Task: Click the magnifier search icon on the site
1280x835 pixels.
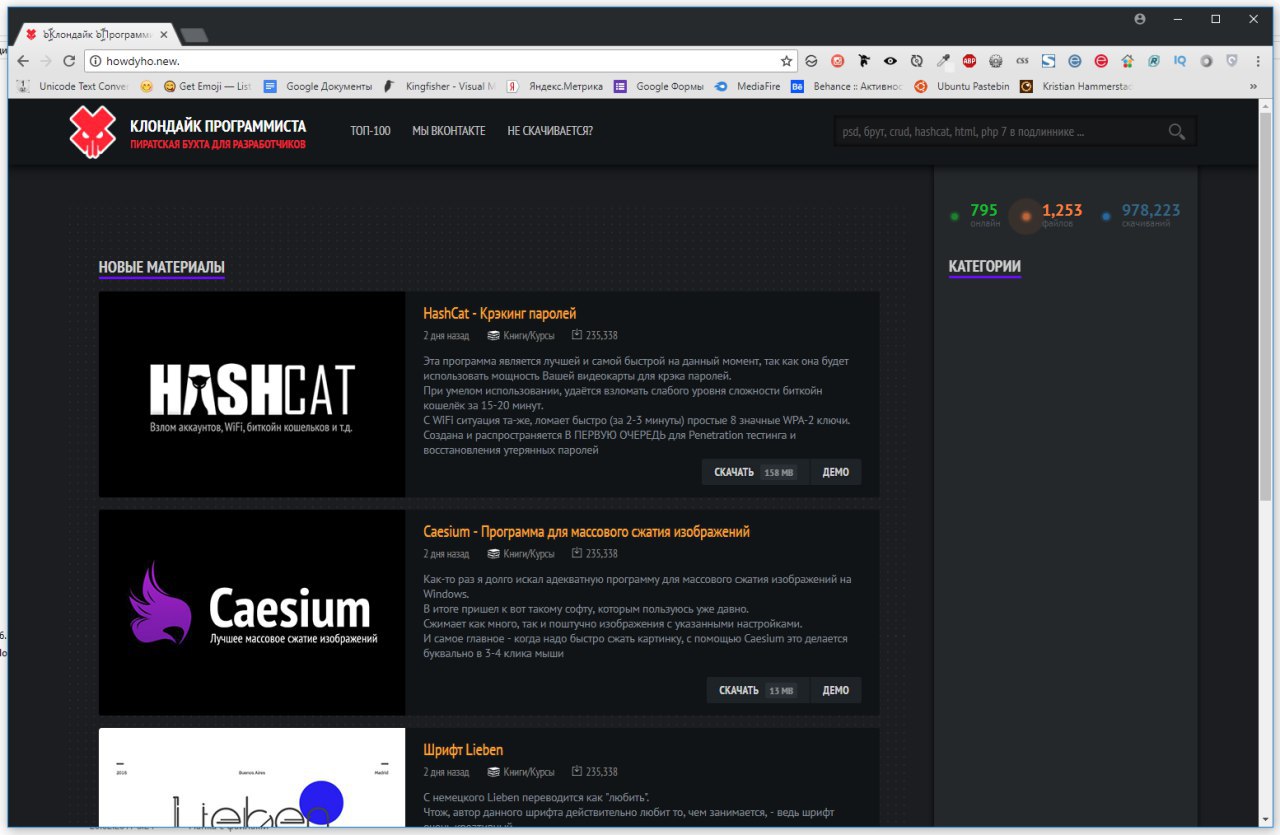Action: 1176,131
